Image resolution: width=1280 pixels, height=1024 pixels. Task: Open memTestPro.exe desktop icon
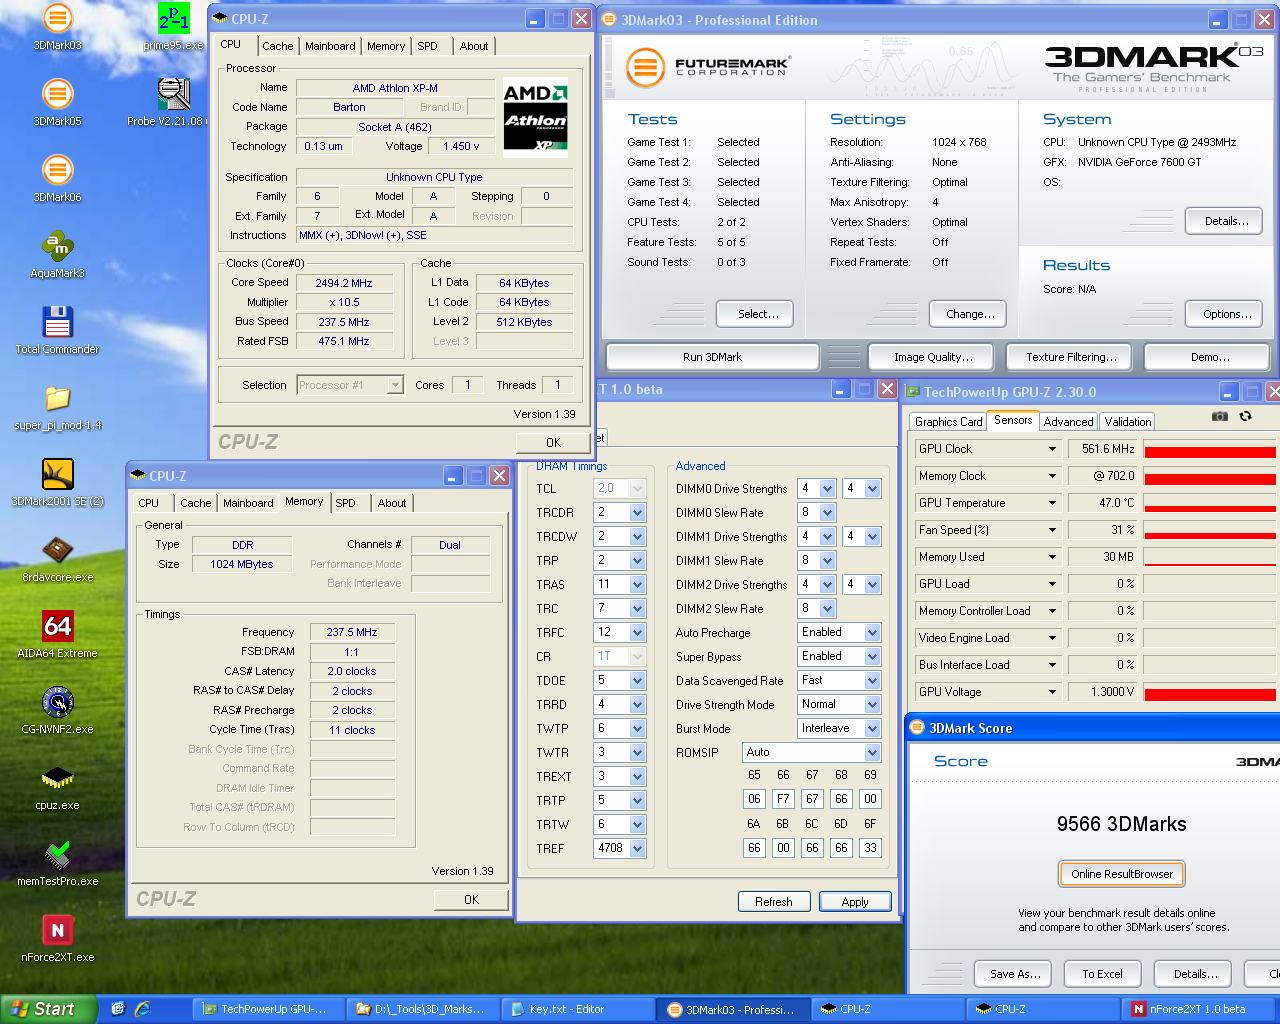point(57,863)
